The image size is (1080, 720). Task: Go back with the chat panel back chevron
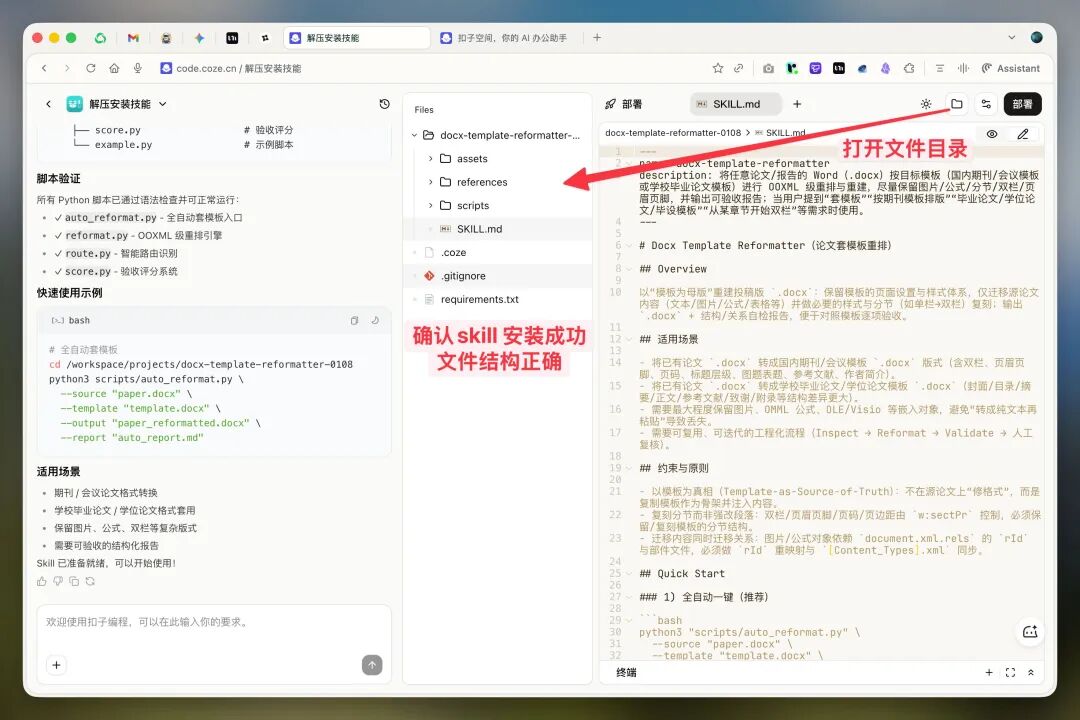pos(48,104)
